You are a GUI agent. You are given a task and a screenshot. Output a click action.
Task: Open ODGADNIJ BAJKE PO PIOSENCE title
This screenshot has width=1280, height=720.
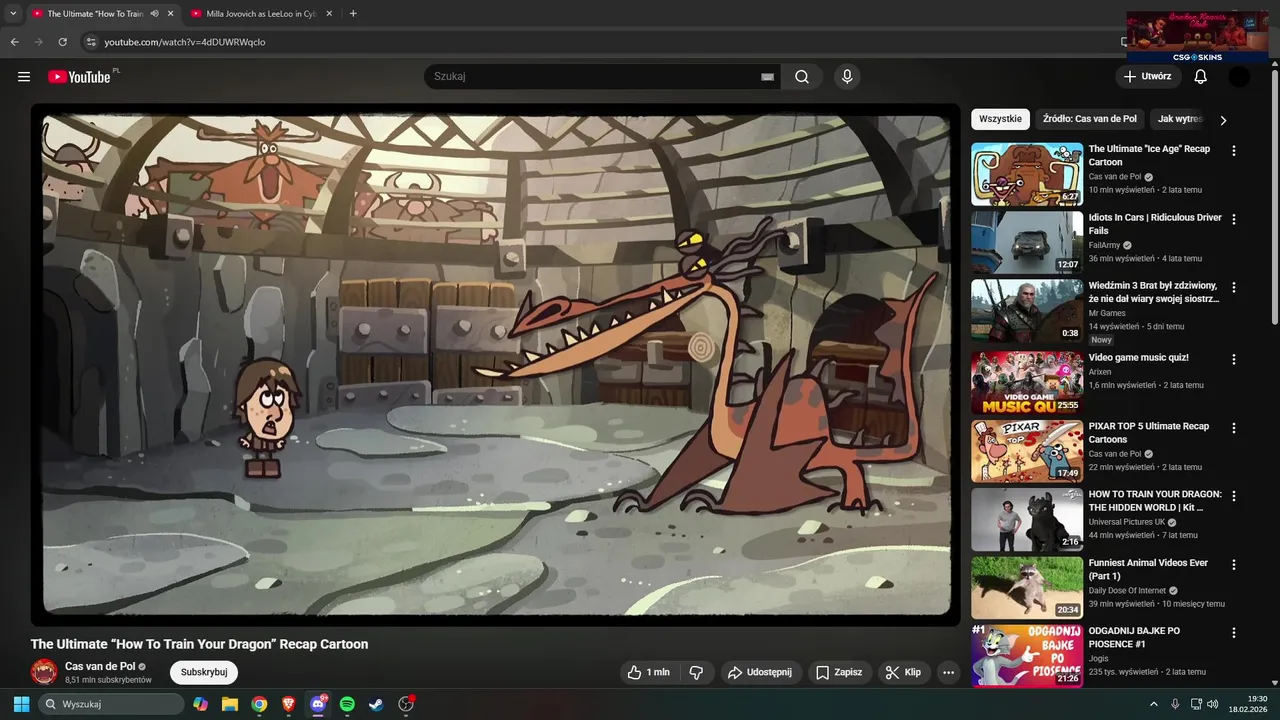point(1135,637)
